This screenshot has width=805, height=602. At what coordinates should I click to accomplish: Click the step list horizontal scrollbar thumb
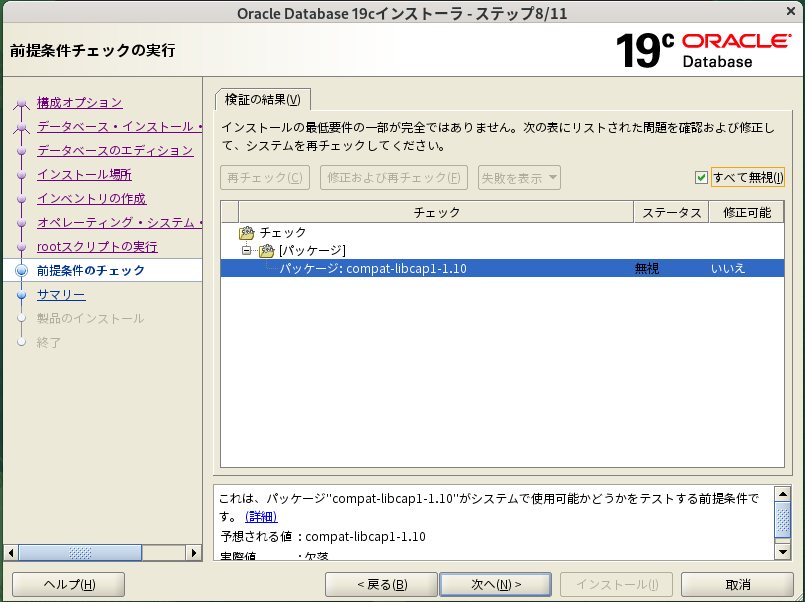point(80,553)
